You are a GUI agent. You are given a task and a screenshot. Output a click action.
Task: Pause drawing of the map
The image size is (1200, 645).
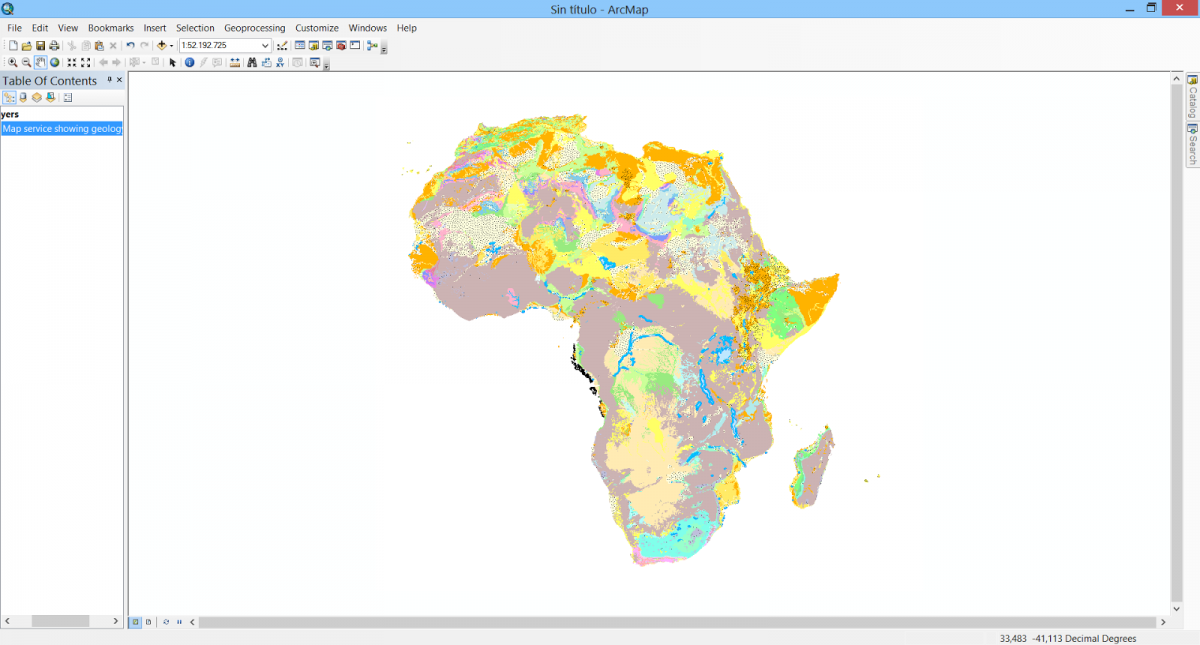178,621
